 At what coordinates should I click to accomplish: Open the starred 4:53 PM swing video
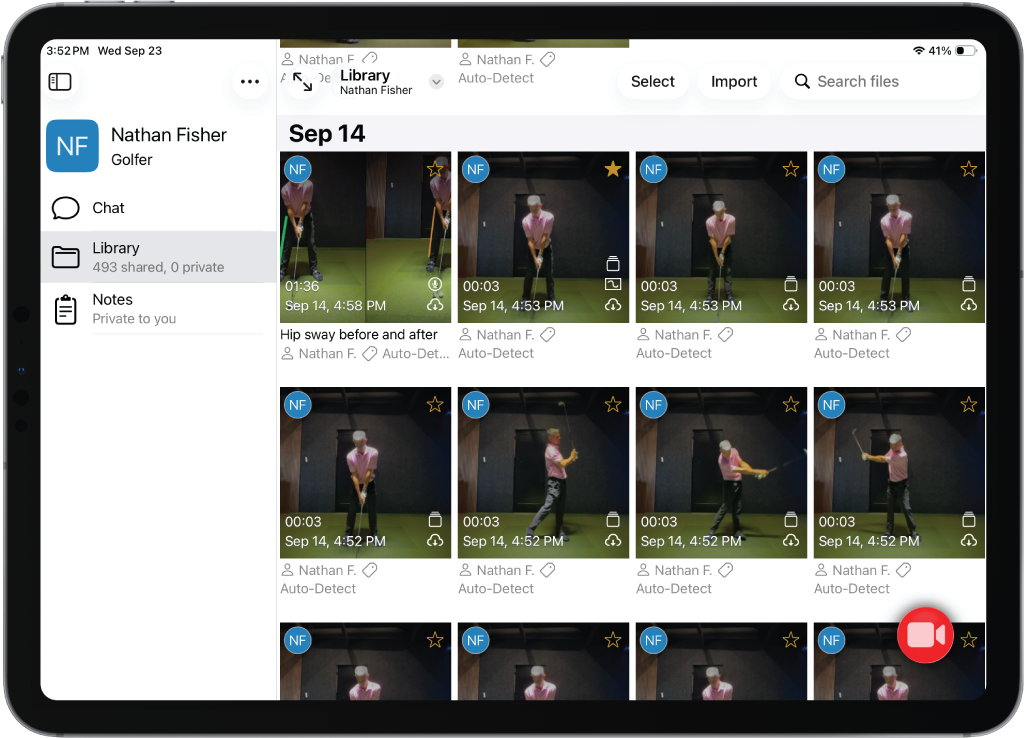[543, 237]
